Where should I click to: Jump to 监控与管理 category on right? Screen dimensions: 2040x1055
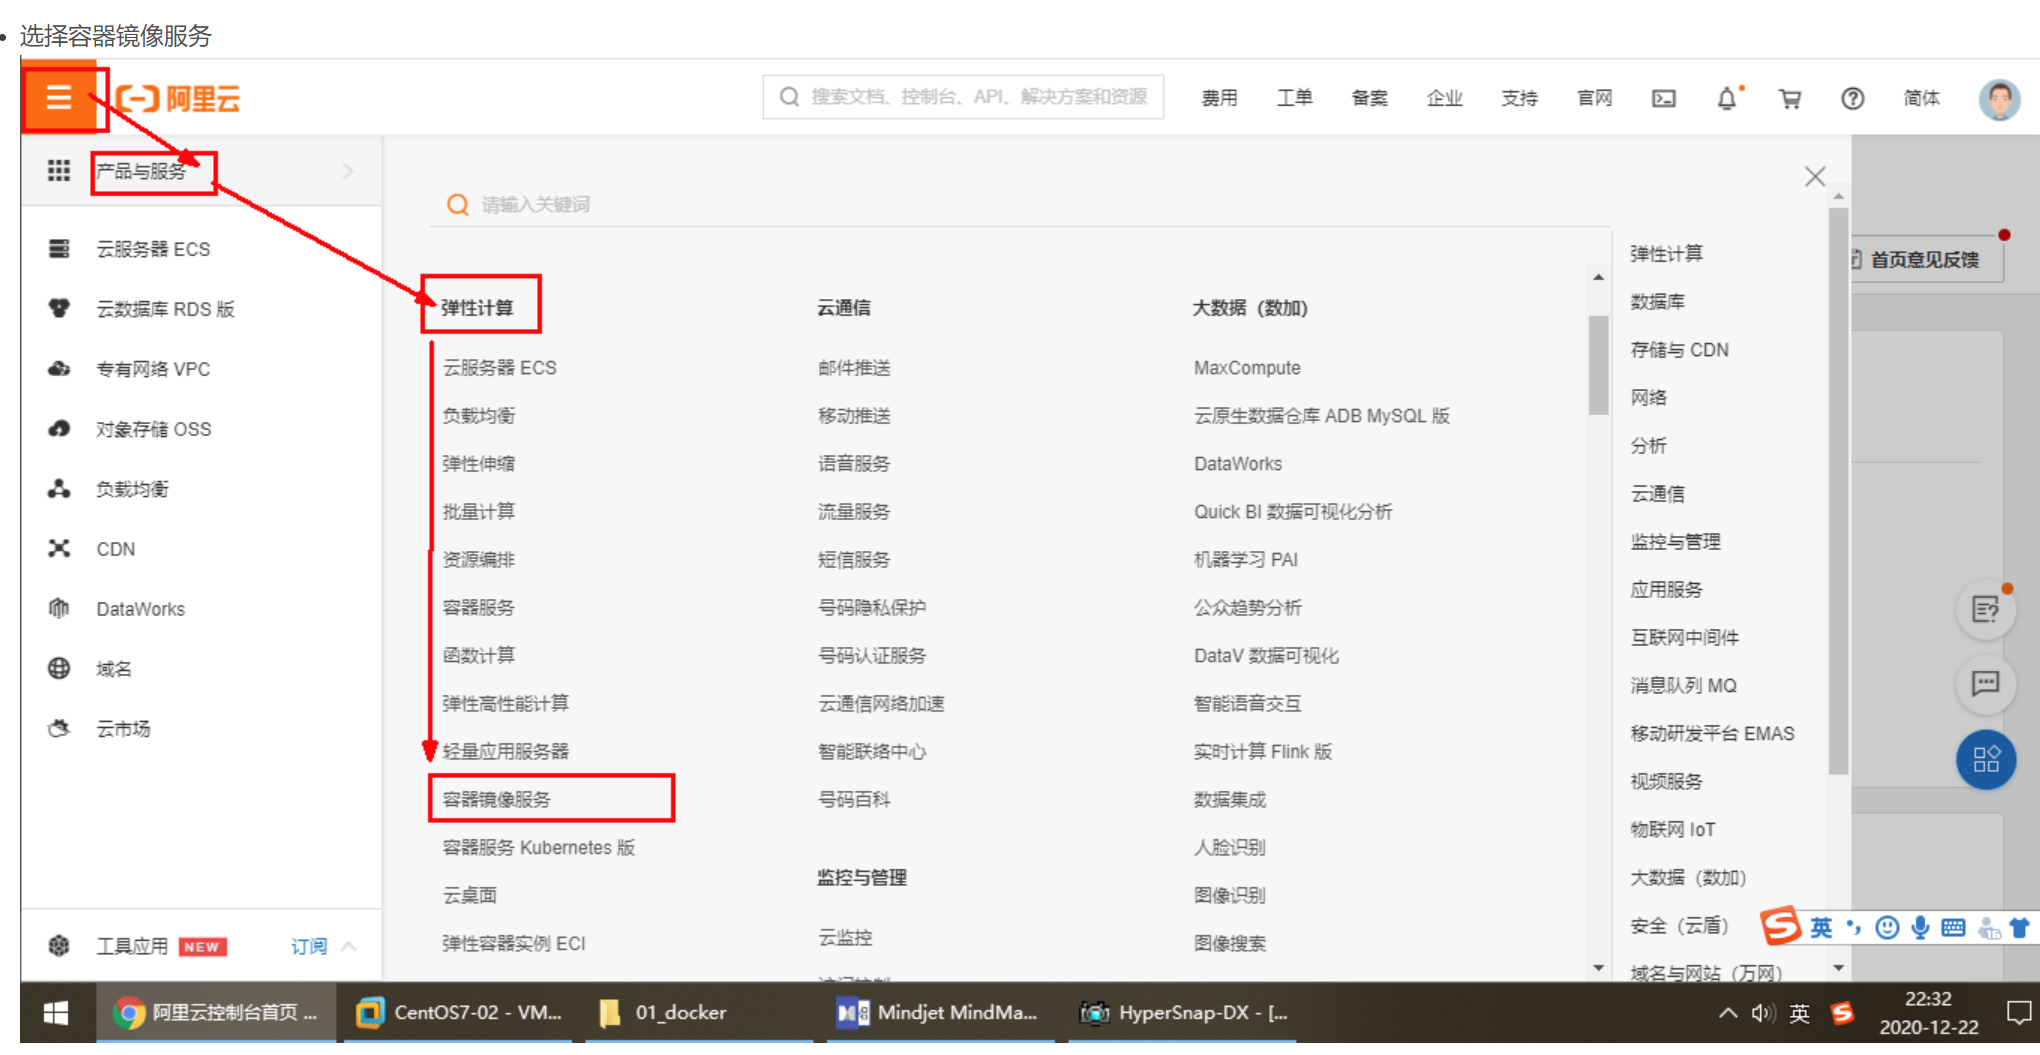(x=1675, y=542)
